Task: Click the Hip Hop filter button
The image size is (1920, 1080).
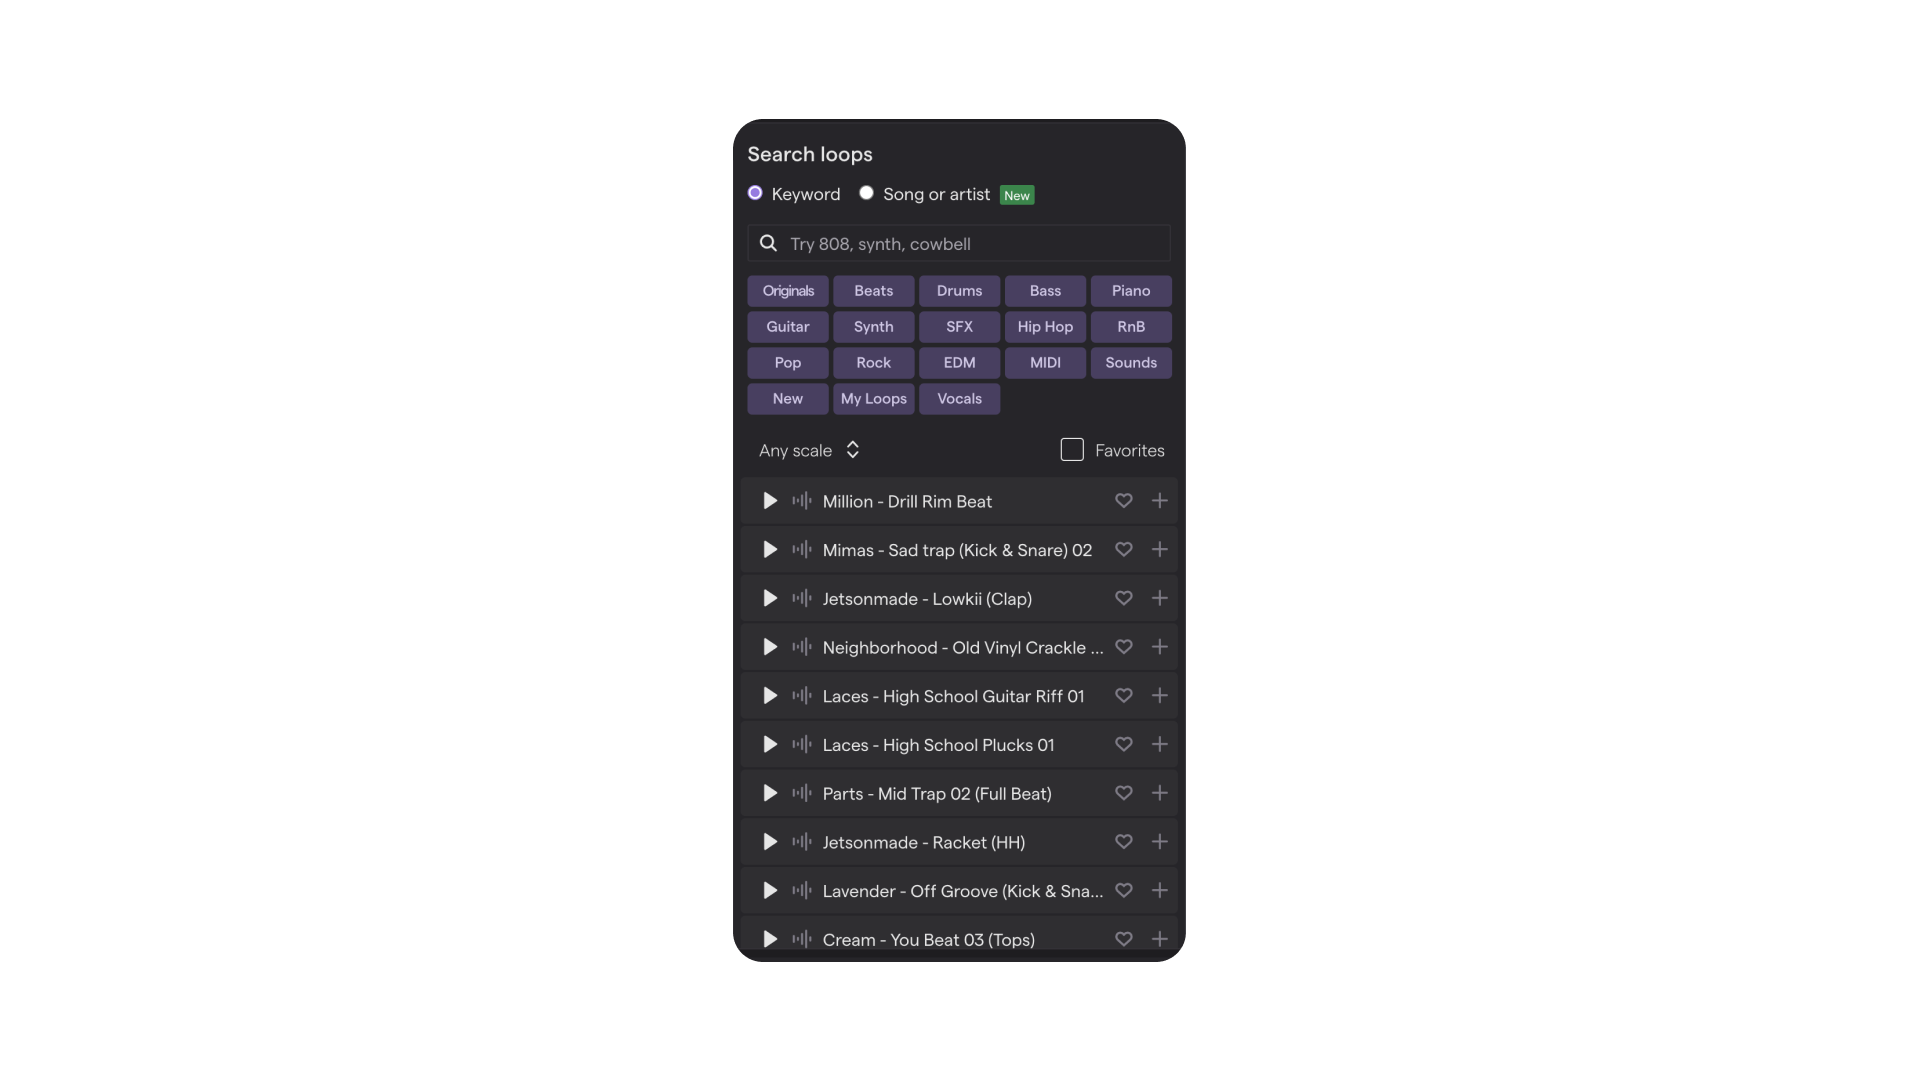Action: tap(1044, 326)
